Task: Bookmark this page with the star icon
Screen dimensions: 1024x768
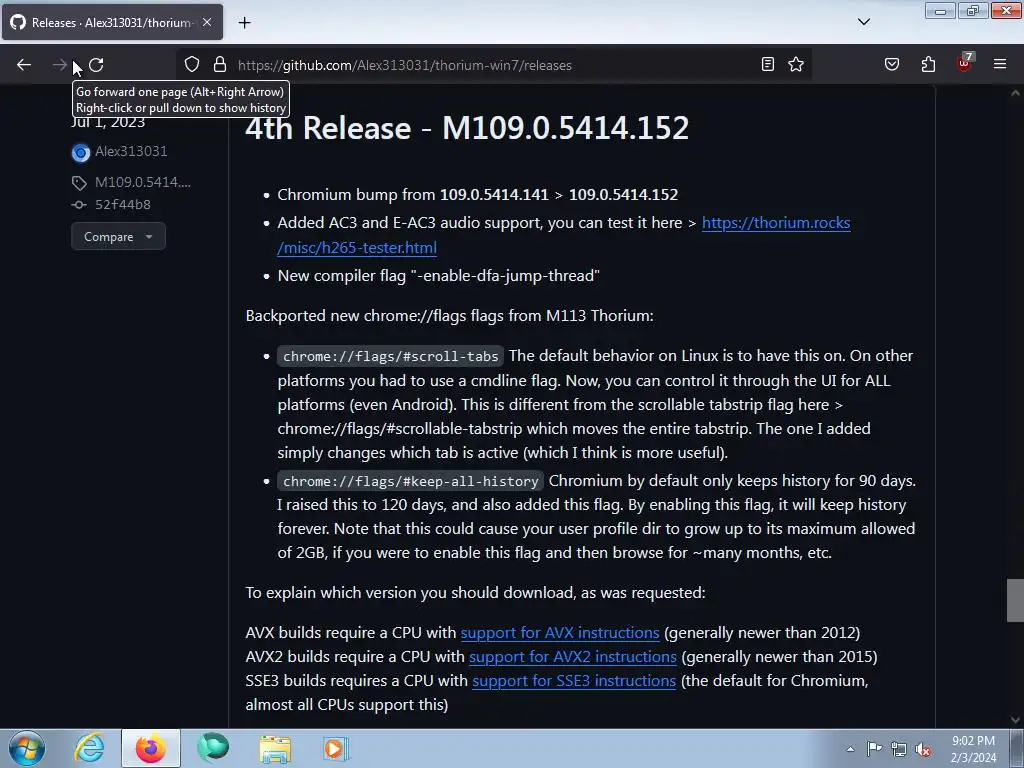Action: click(796, 65)
